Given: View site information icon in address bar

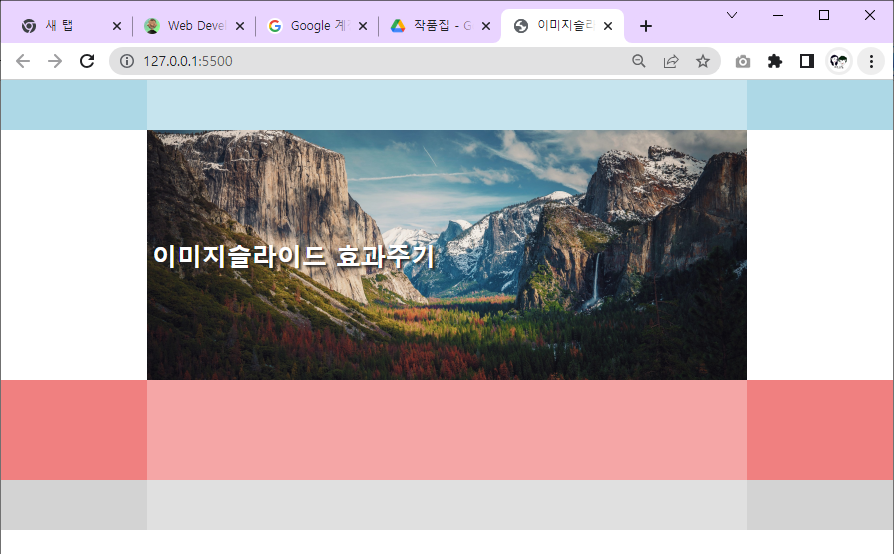Looking at the screenshot, I should (127, 61).
